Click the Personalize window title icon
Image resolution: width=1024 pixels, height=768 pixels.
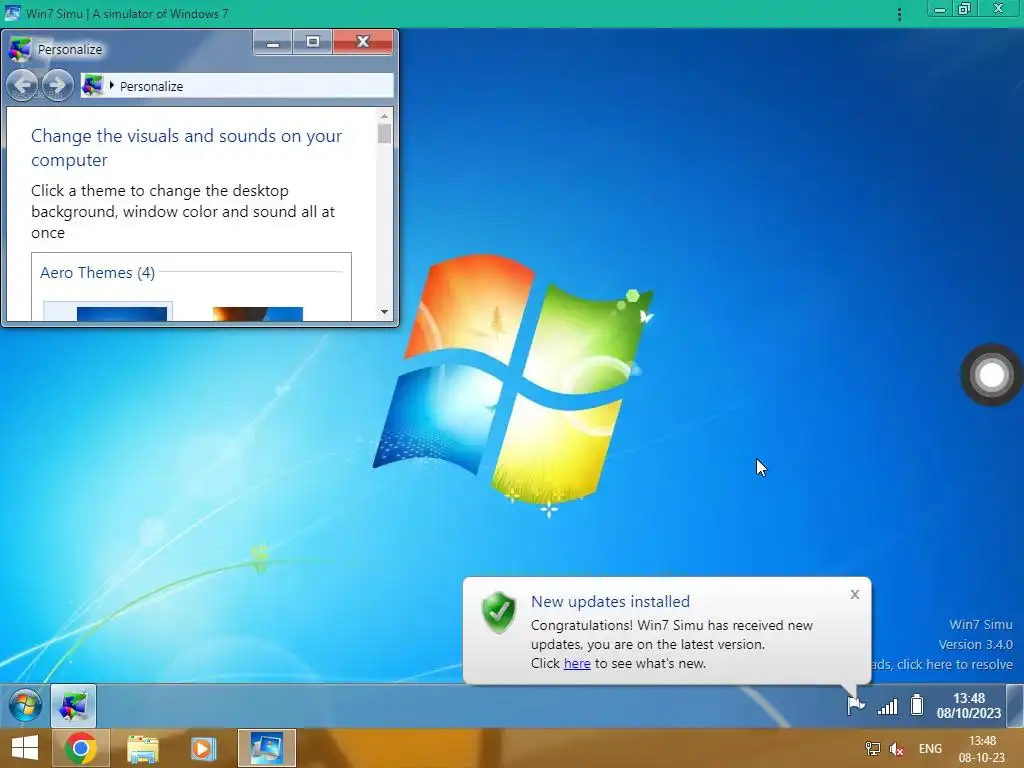pos(20,49)
